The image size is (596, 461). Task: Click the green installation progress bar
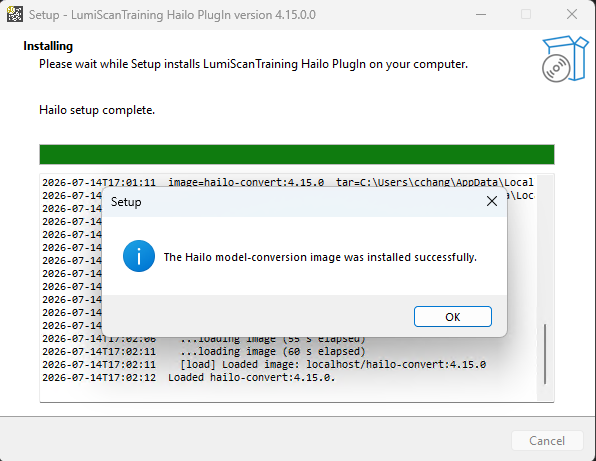coord(297,154)
